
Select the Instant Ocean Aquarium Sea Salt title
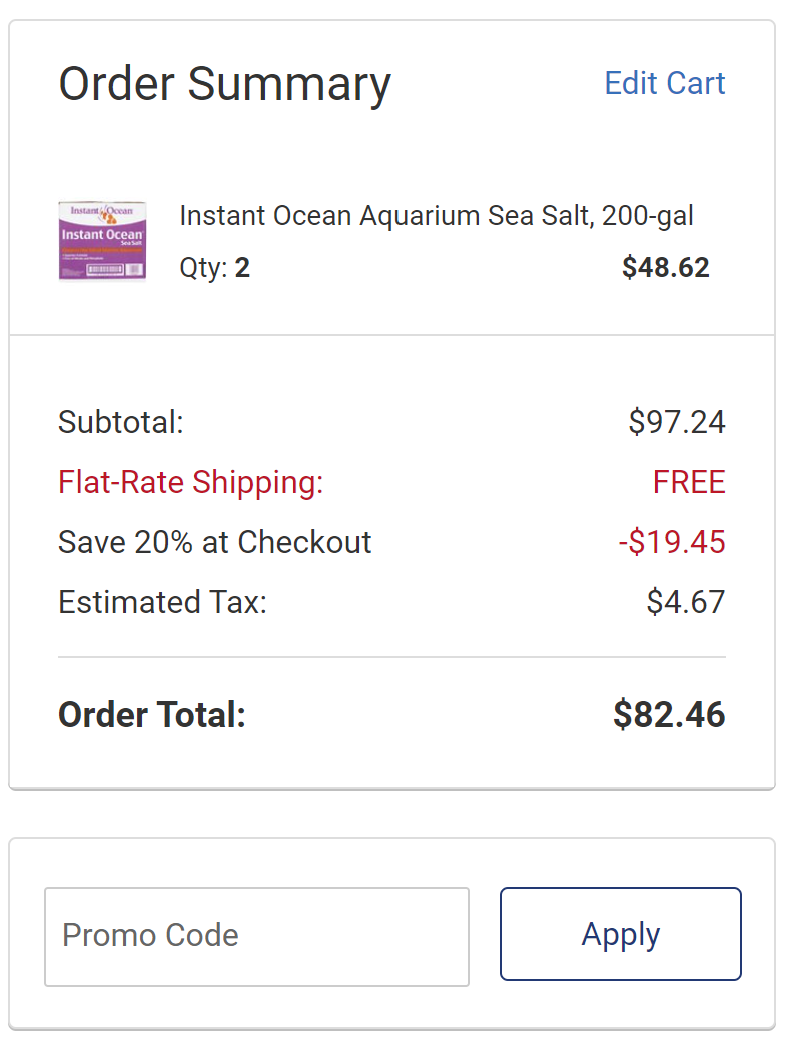(x=436, y=215)
